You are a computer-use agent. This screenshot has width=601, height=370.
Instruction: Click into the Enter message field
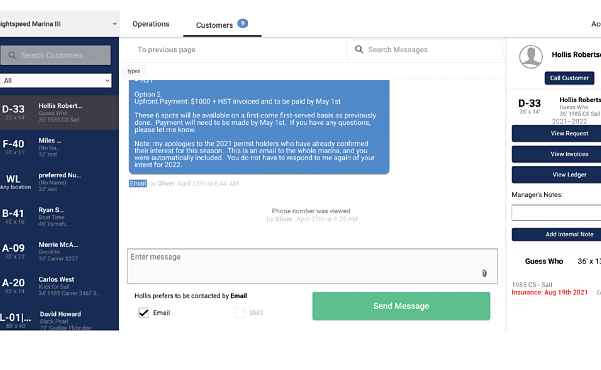click(312, 266)
